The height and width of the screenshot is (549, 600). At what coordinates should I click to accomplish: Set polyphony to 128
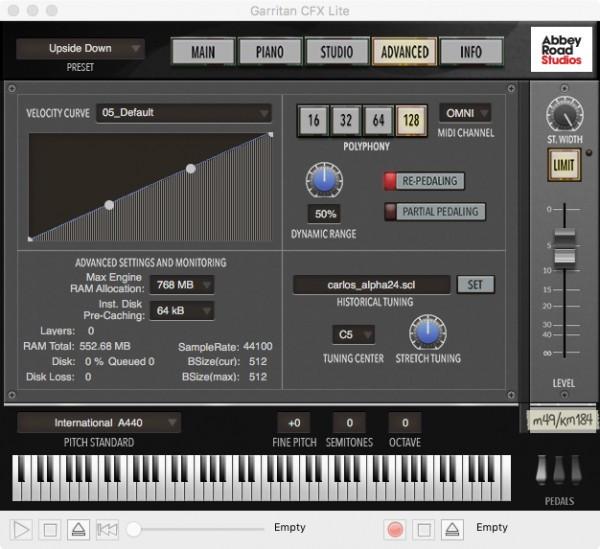(x=411, y=121)
